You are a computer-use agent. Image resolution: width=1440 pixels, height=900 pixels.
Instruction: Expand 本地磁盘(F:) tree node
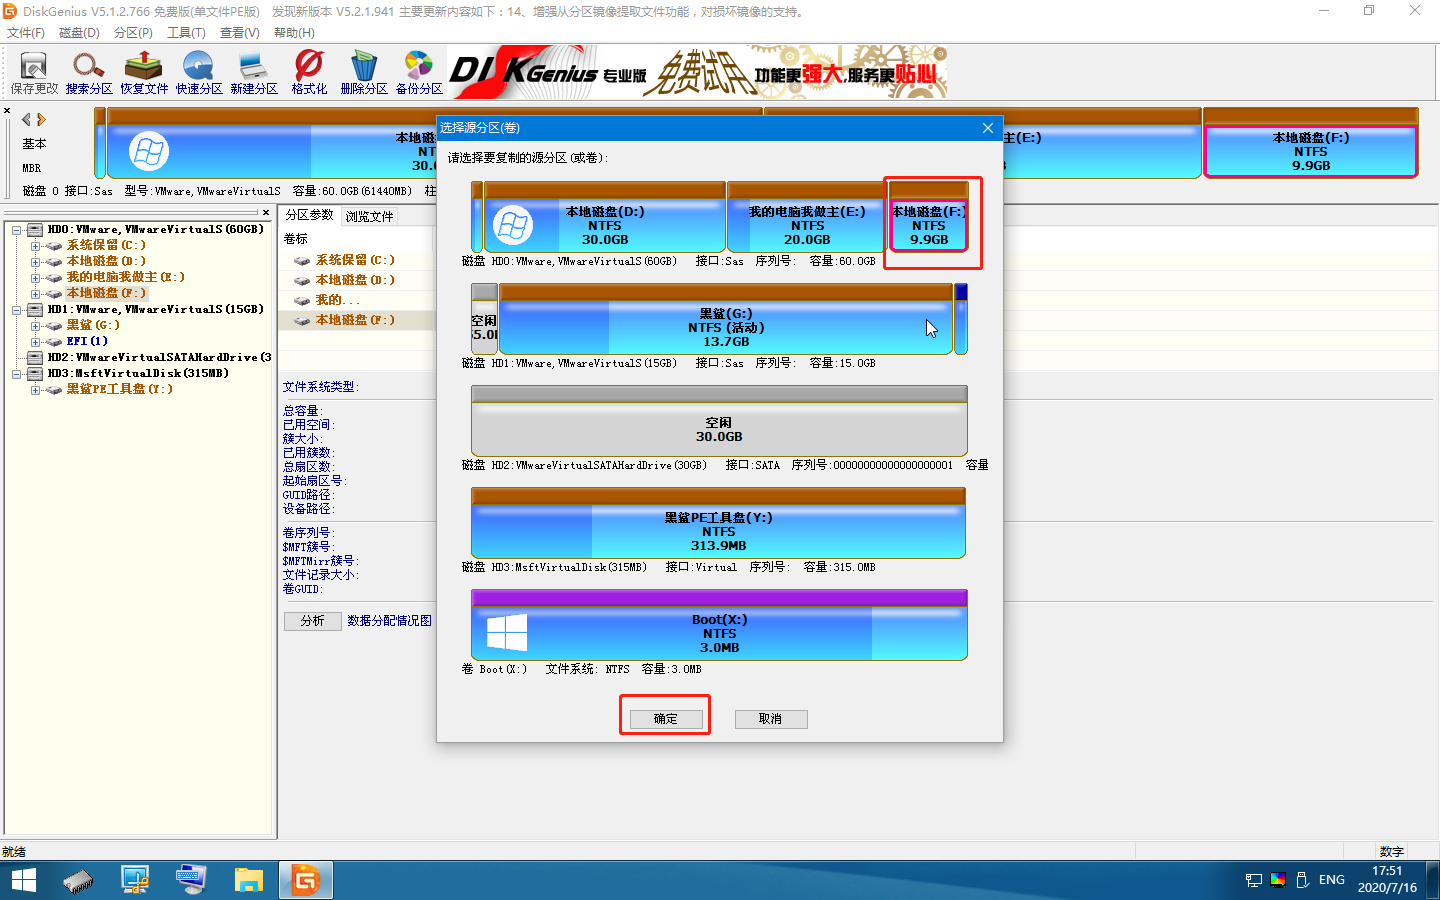tap(35, 294)
